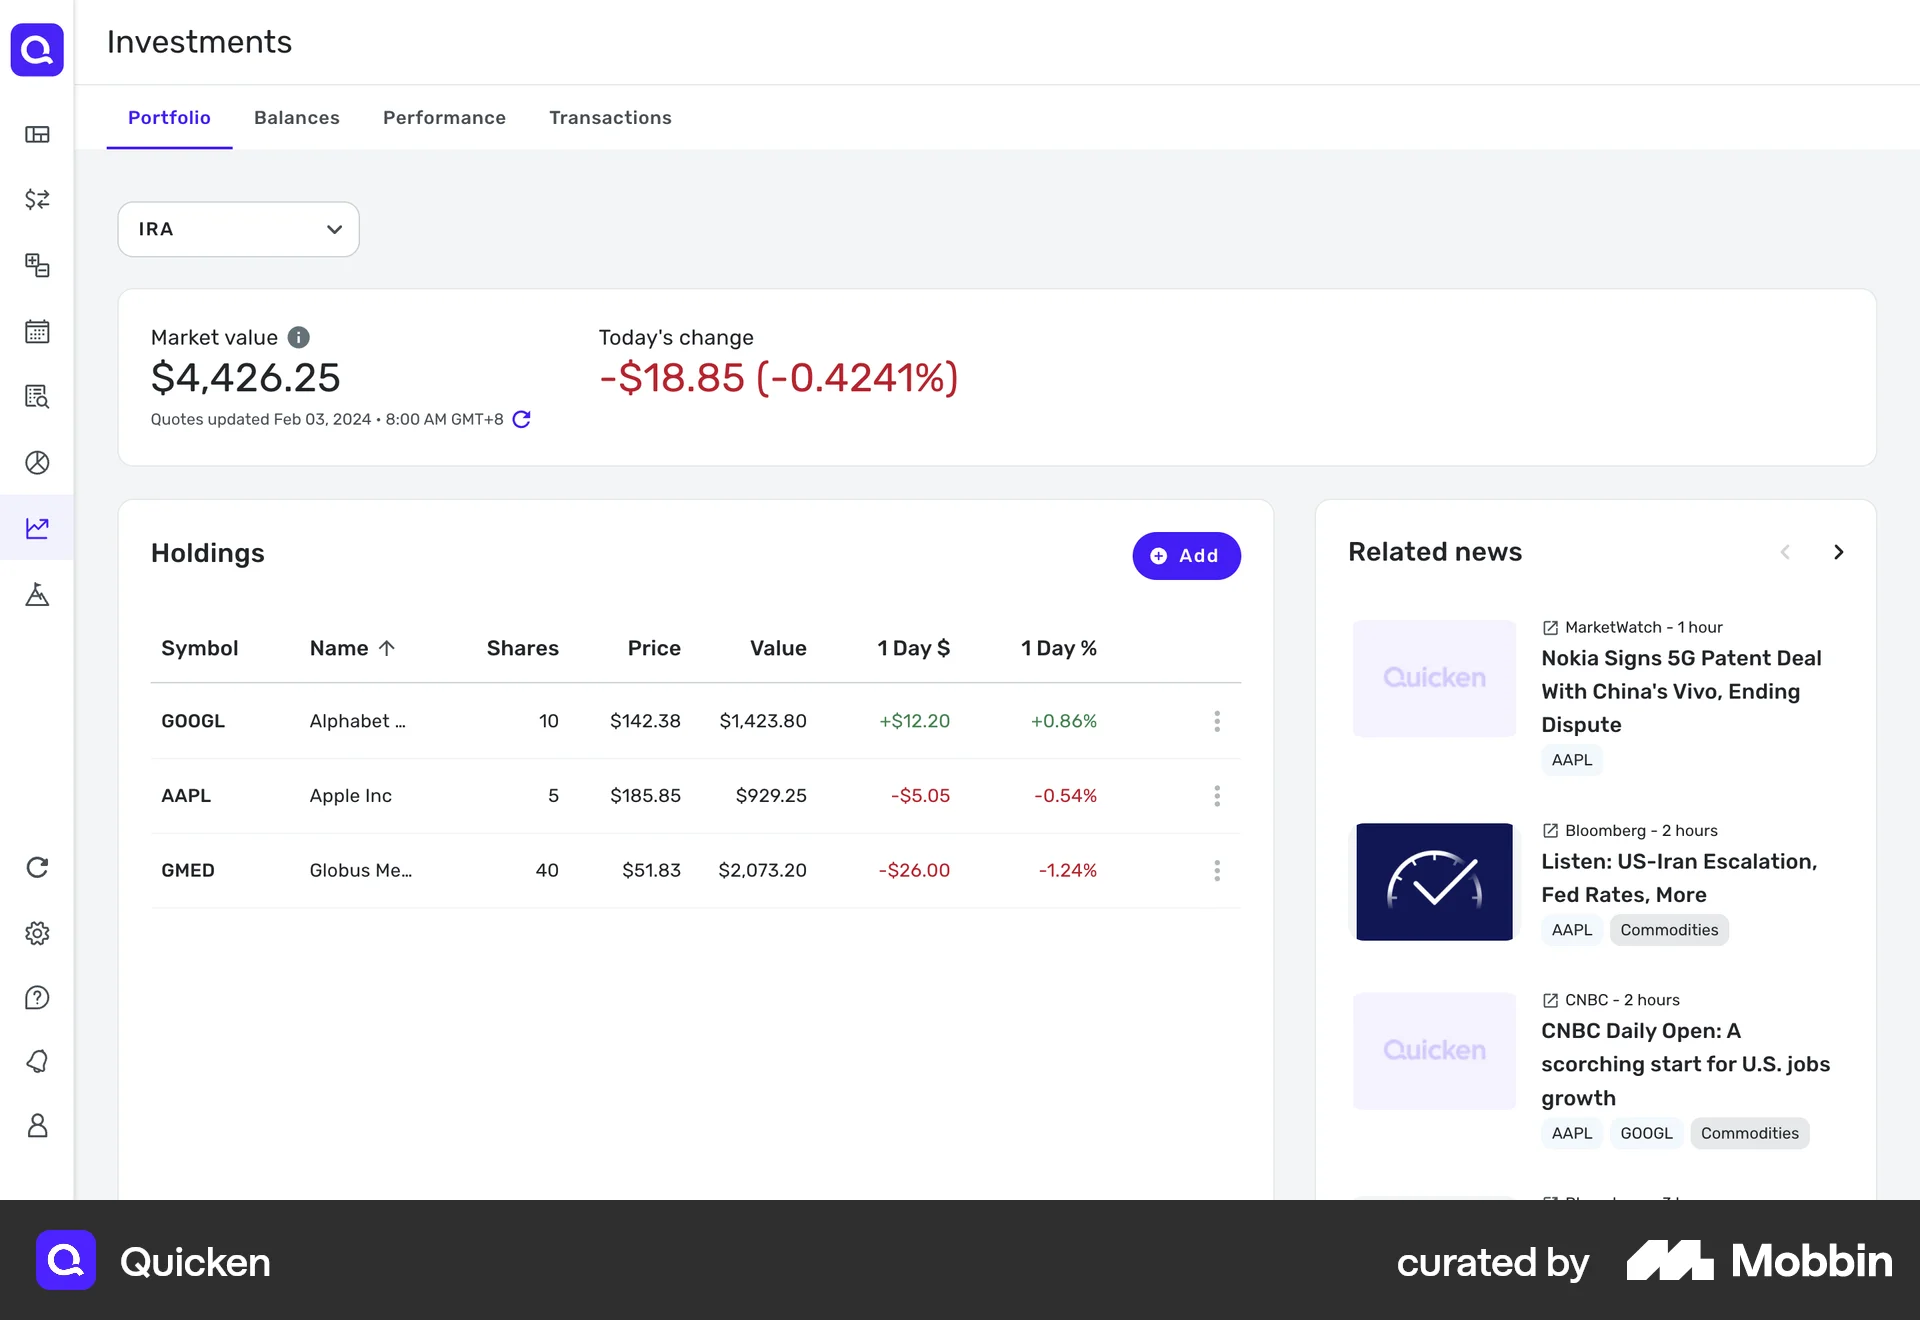The image size is (1920, 1320).
Task: Click AAPL tag under Bloomberg article
Action: pyautogui.click(x=1572, y=930)
